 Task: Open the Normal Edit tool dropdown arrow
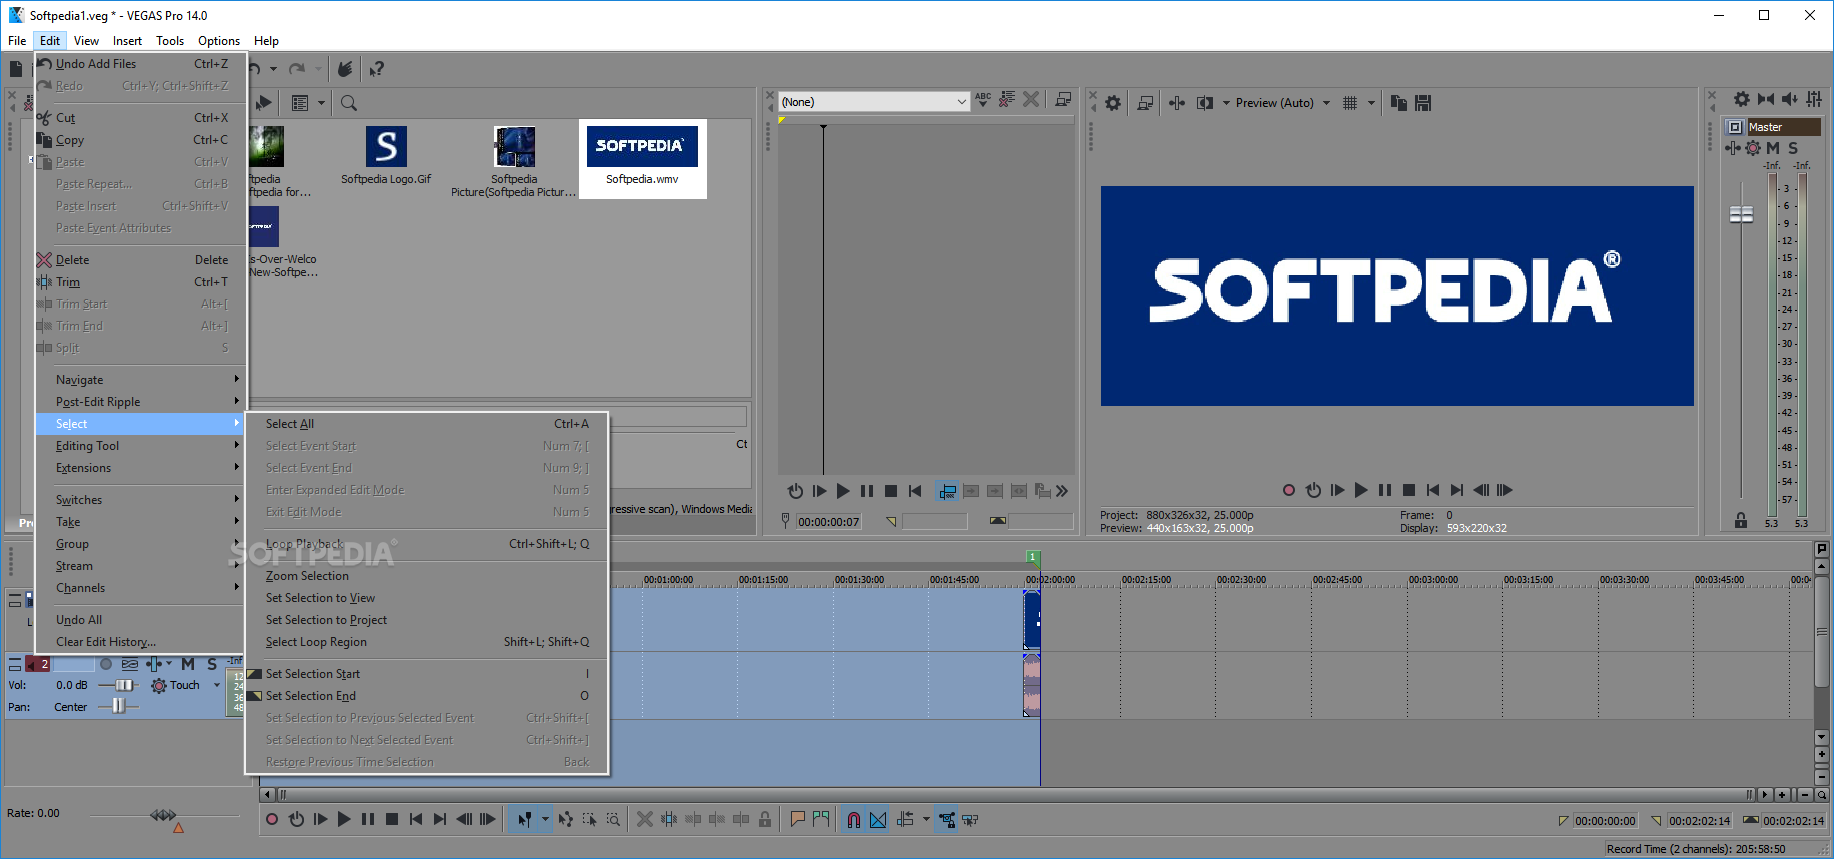click(x=545, y=819)
